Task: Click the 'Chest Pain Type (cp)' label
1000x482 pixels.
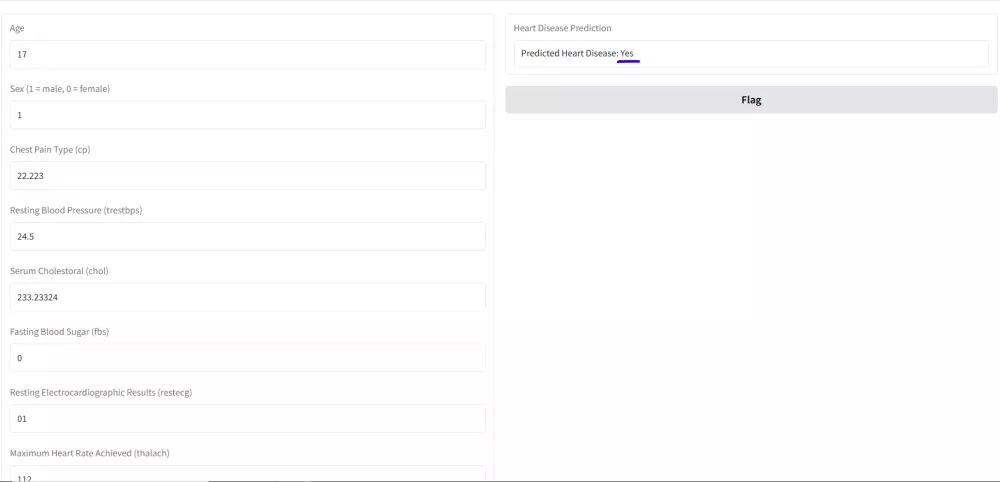Action: click(50, 149)
